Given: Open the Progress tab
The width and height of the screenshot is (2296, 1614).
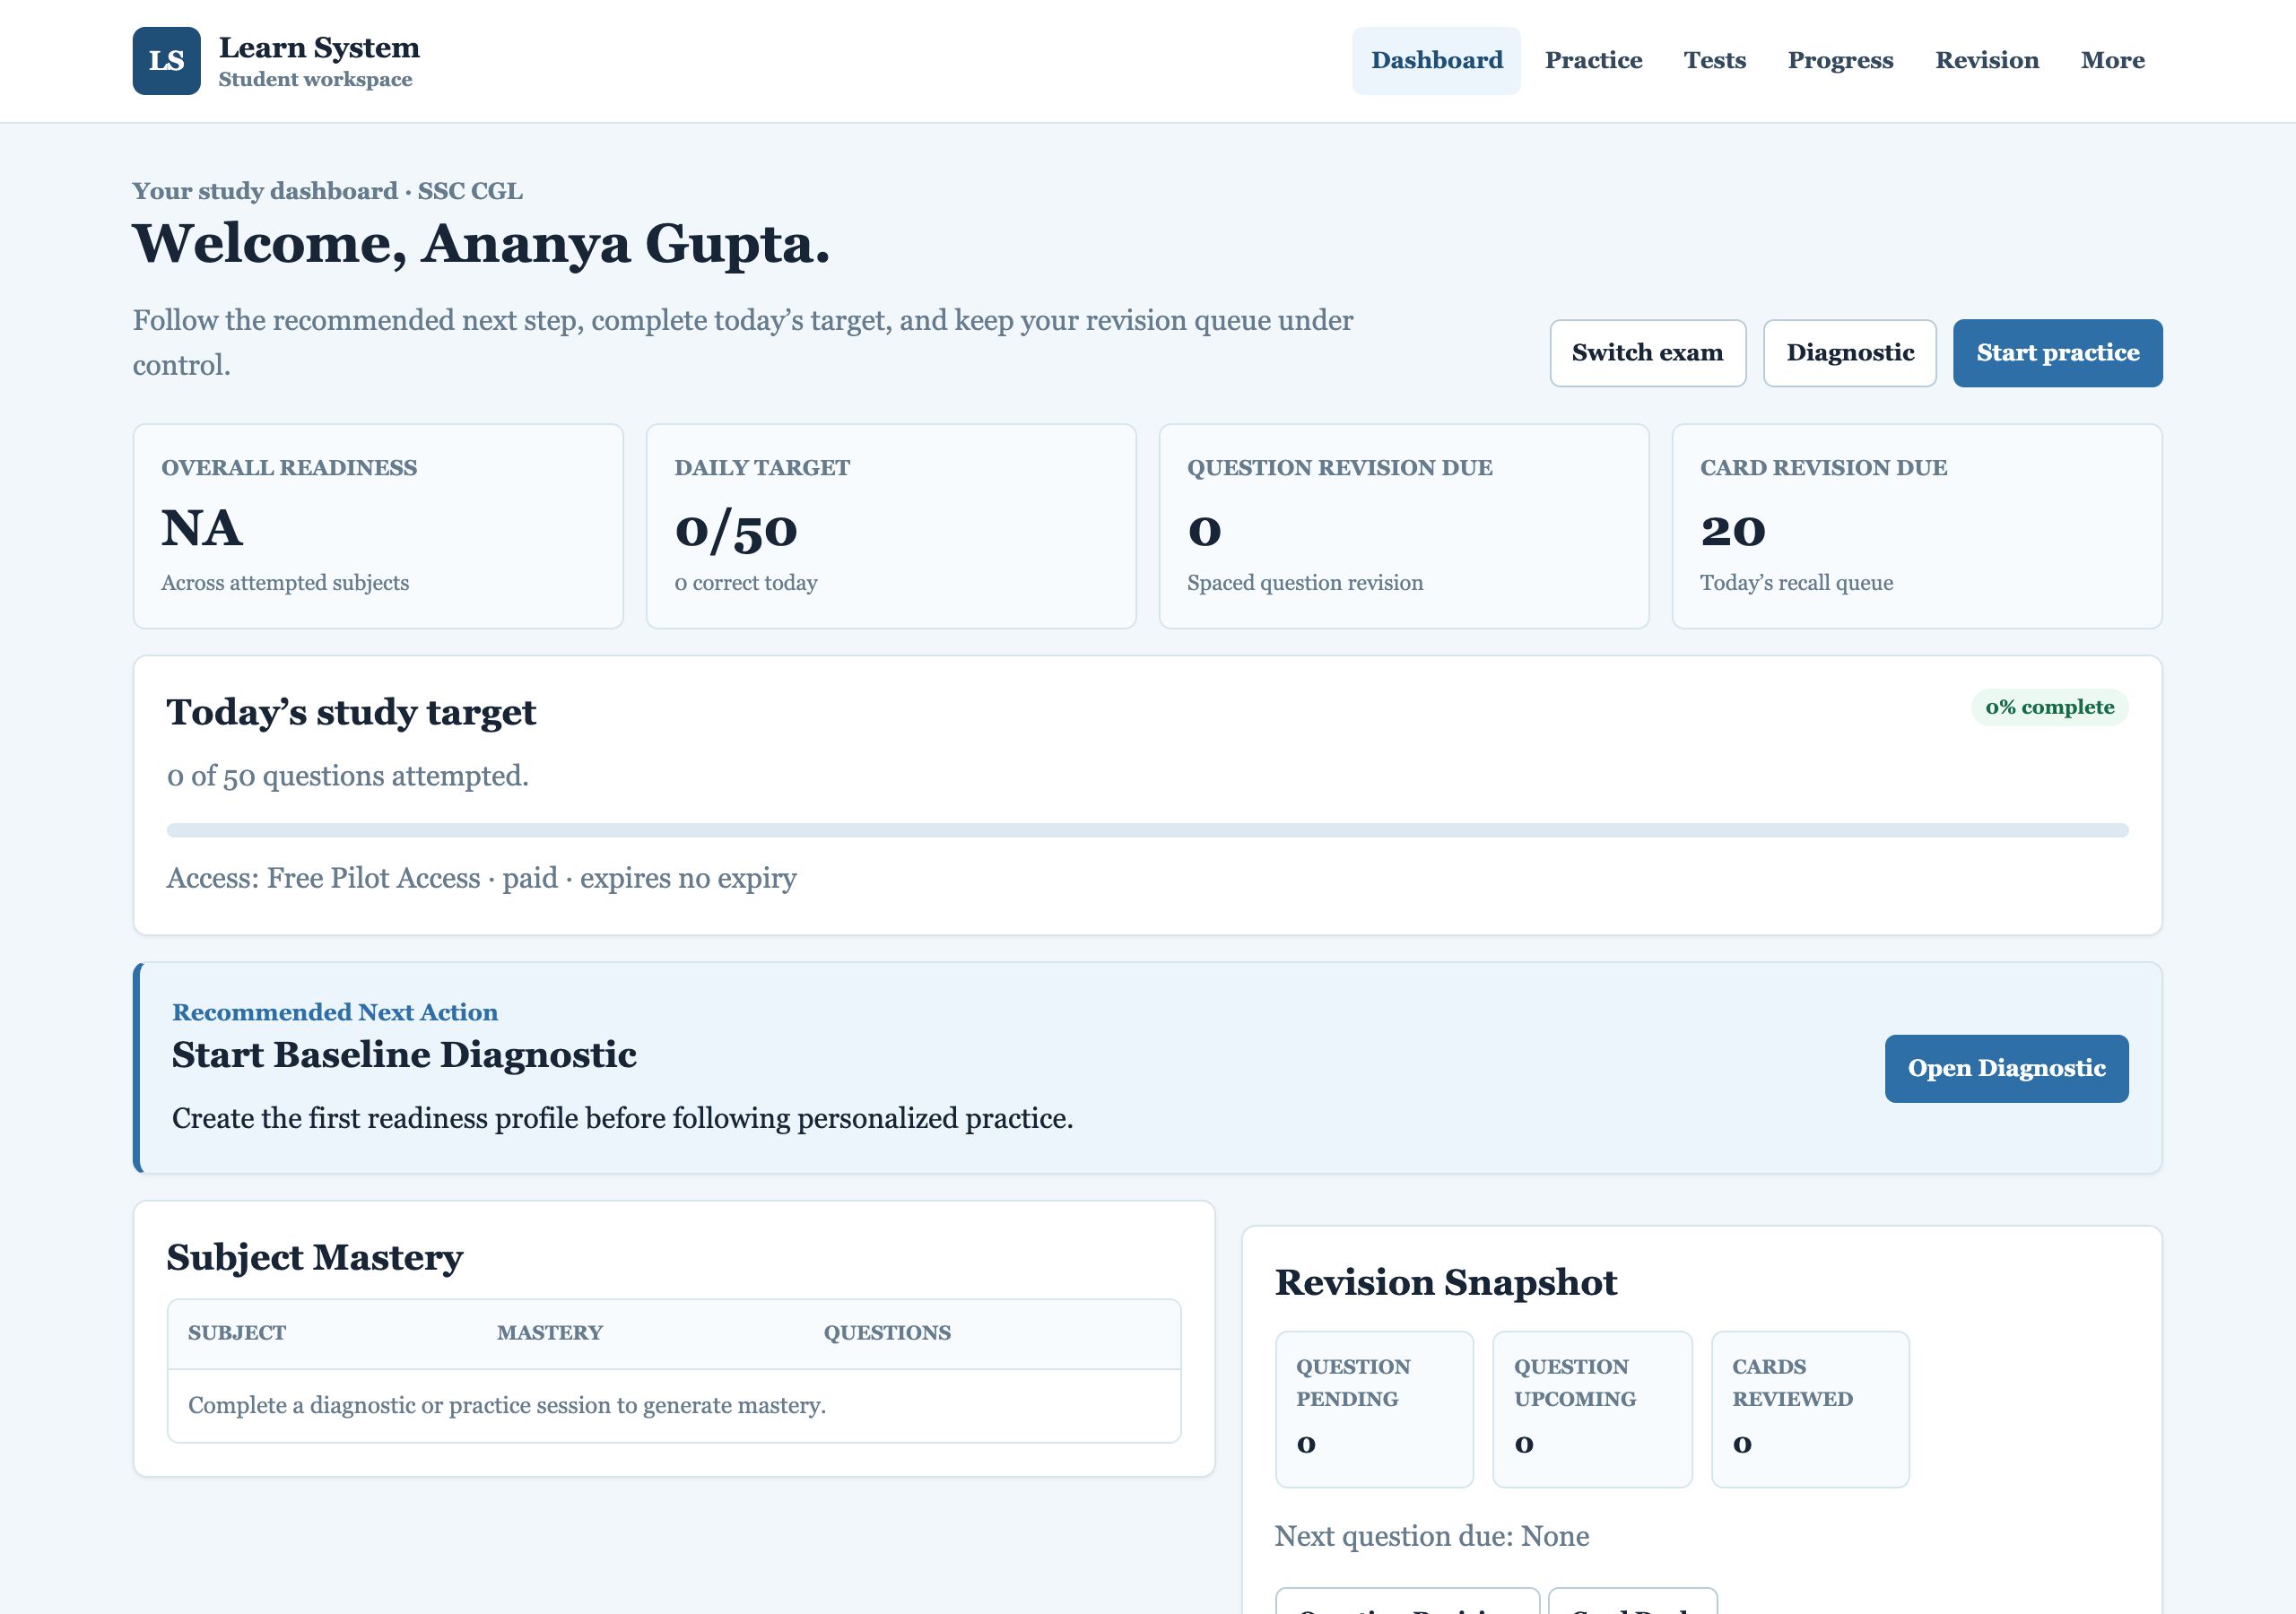Looking at the screenshot, I should pyautogui.click(x=1840, y=61).
